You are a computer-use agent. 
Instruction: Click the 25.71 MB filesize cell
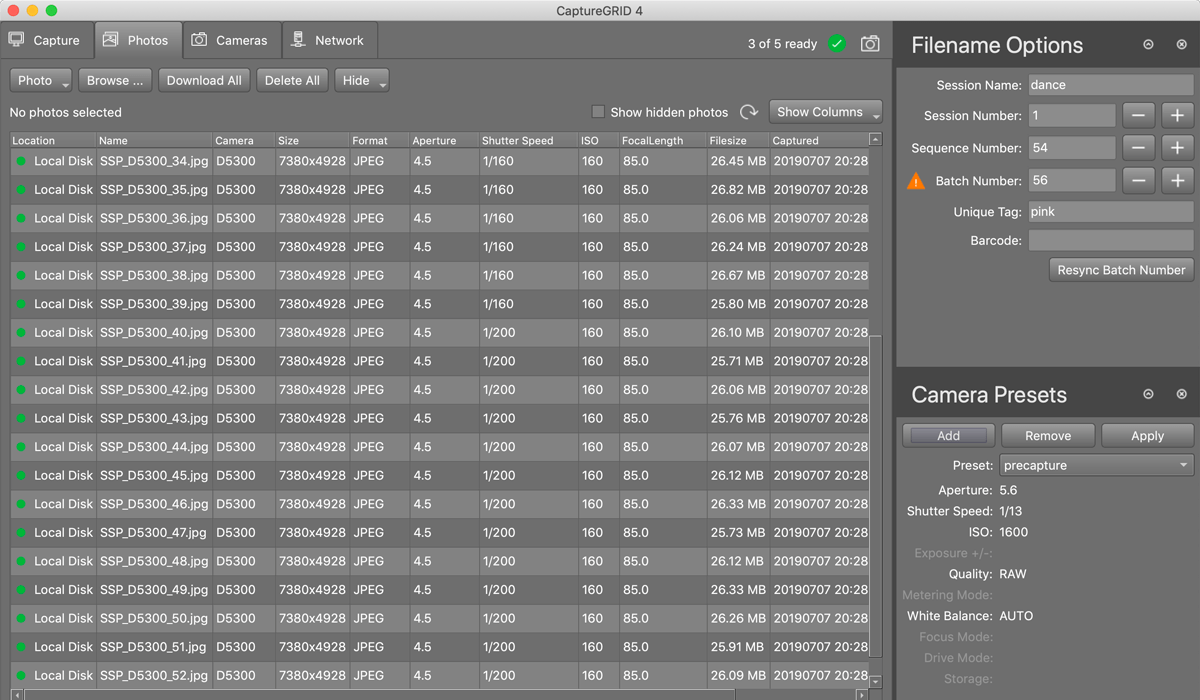click(x=737, y=361)
